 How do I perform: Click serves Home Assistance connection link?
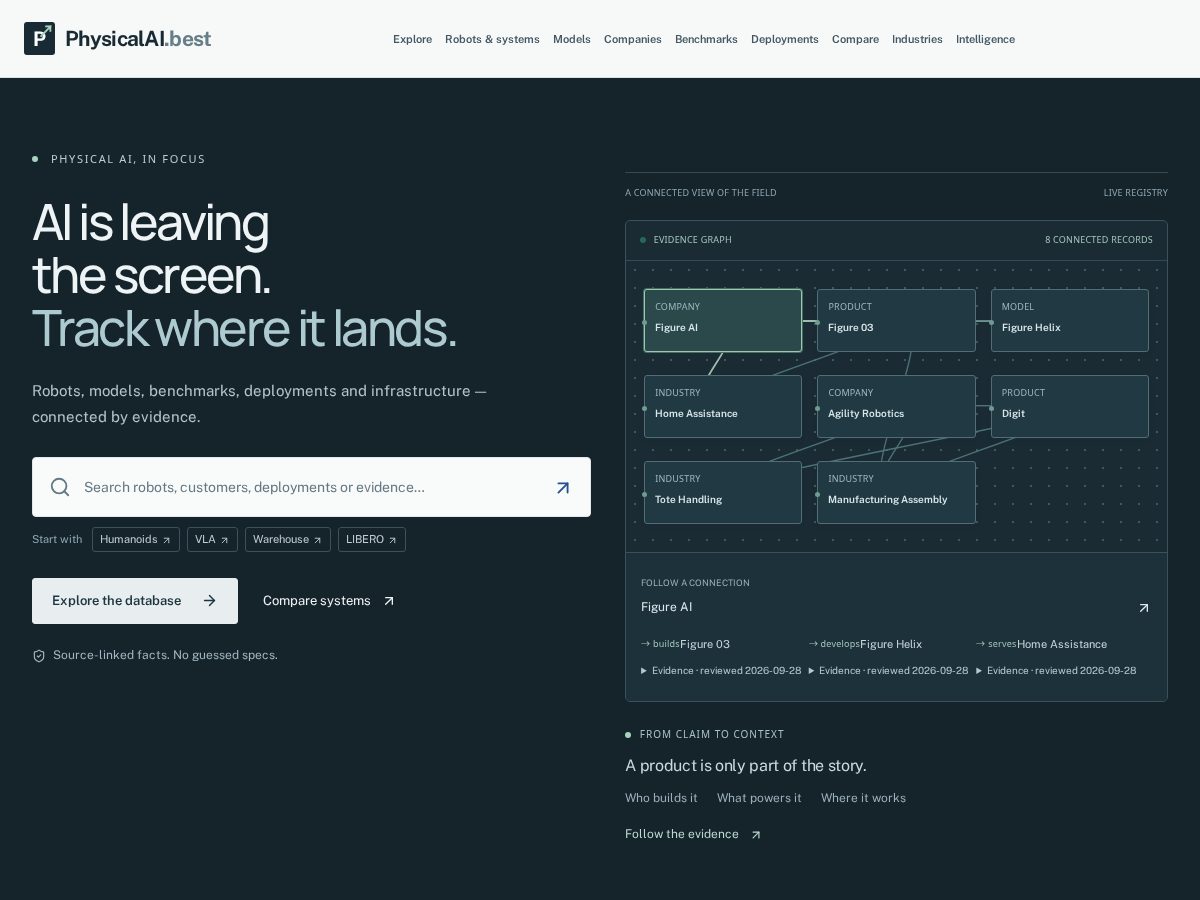click(x=1042, y=644)
